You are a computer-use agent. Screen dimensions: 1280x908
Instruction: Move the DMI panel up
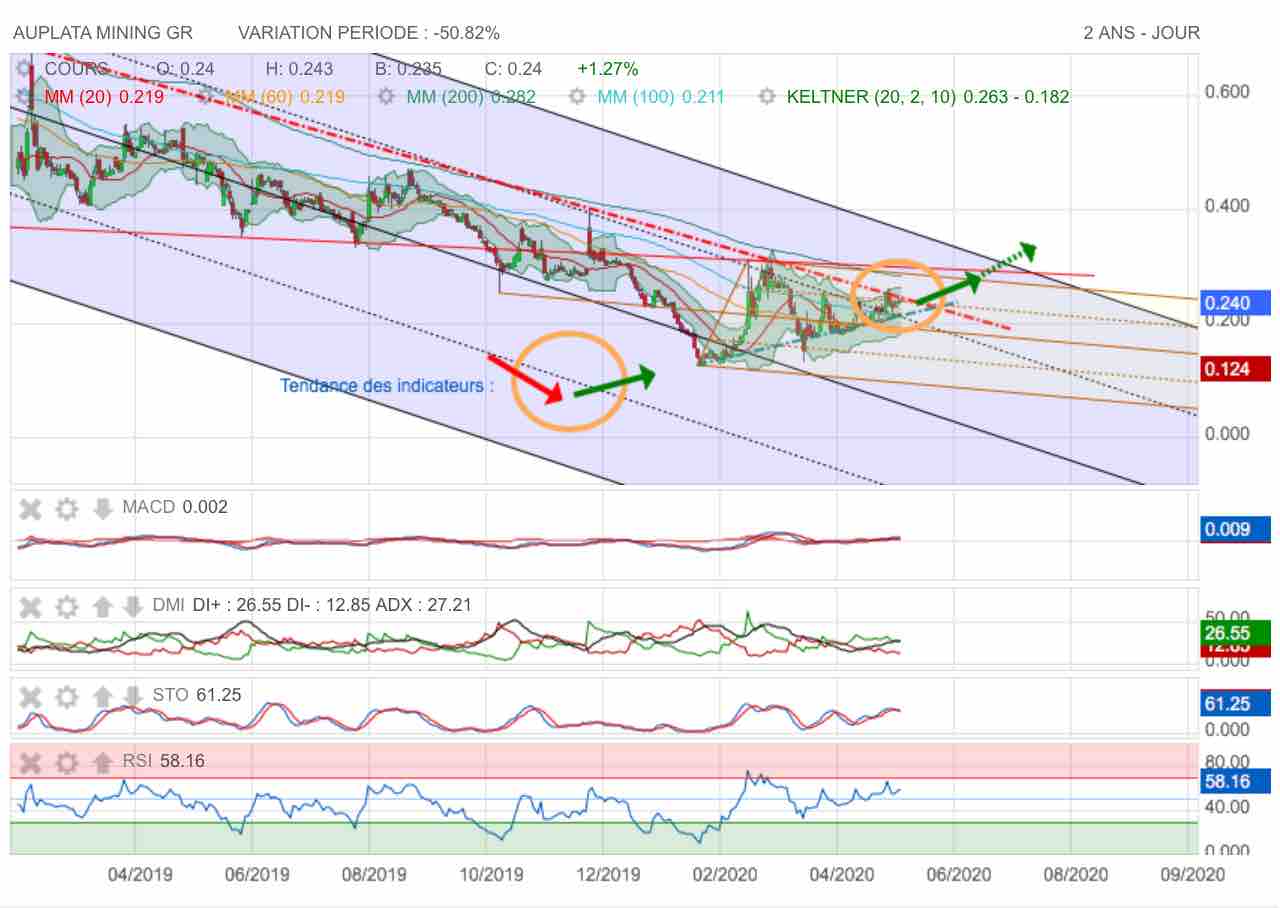102,606
